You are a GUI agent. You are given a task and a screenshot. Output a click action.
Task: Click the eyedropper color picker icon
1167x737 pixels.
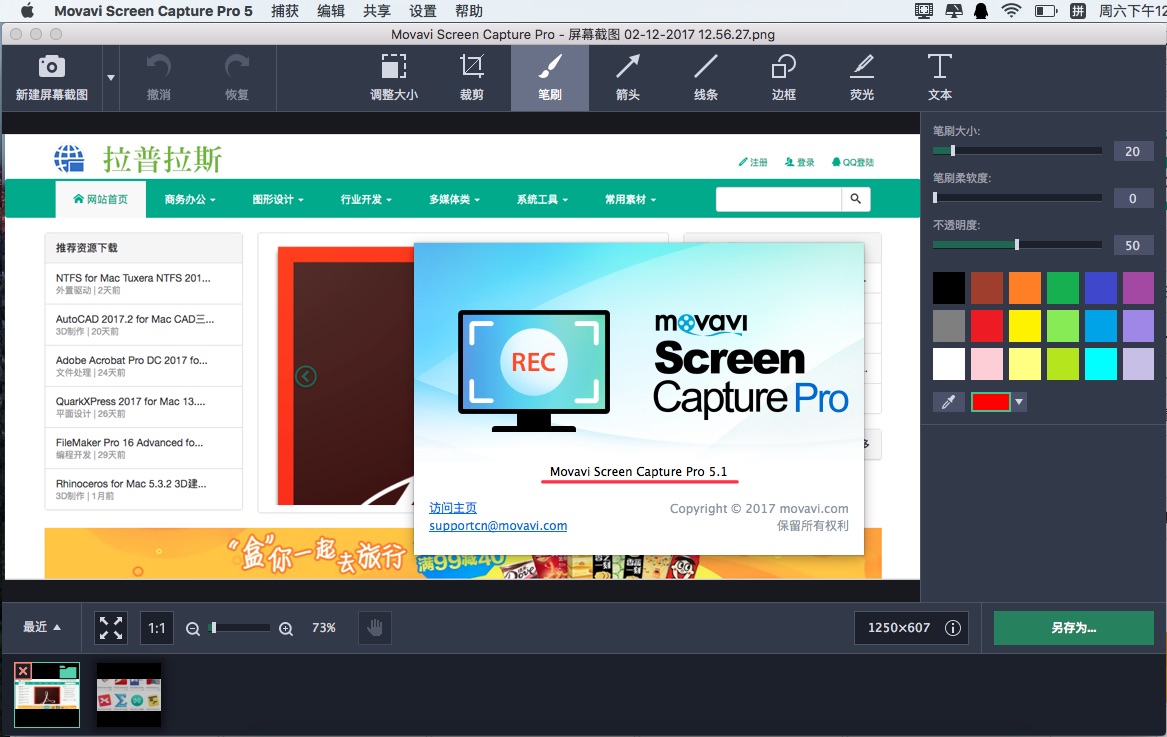click(x=948, y=402)
